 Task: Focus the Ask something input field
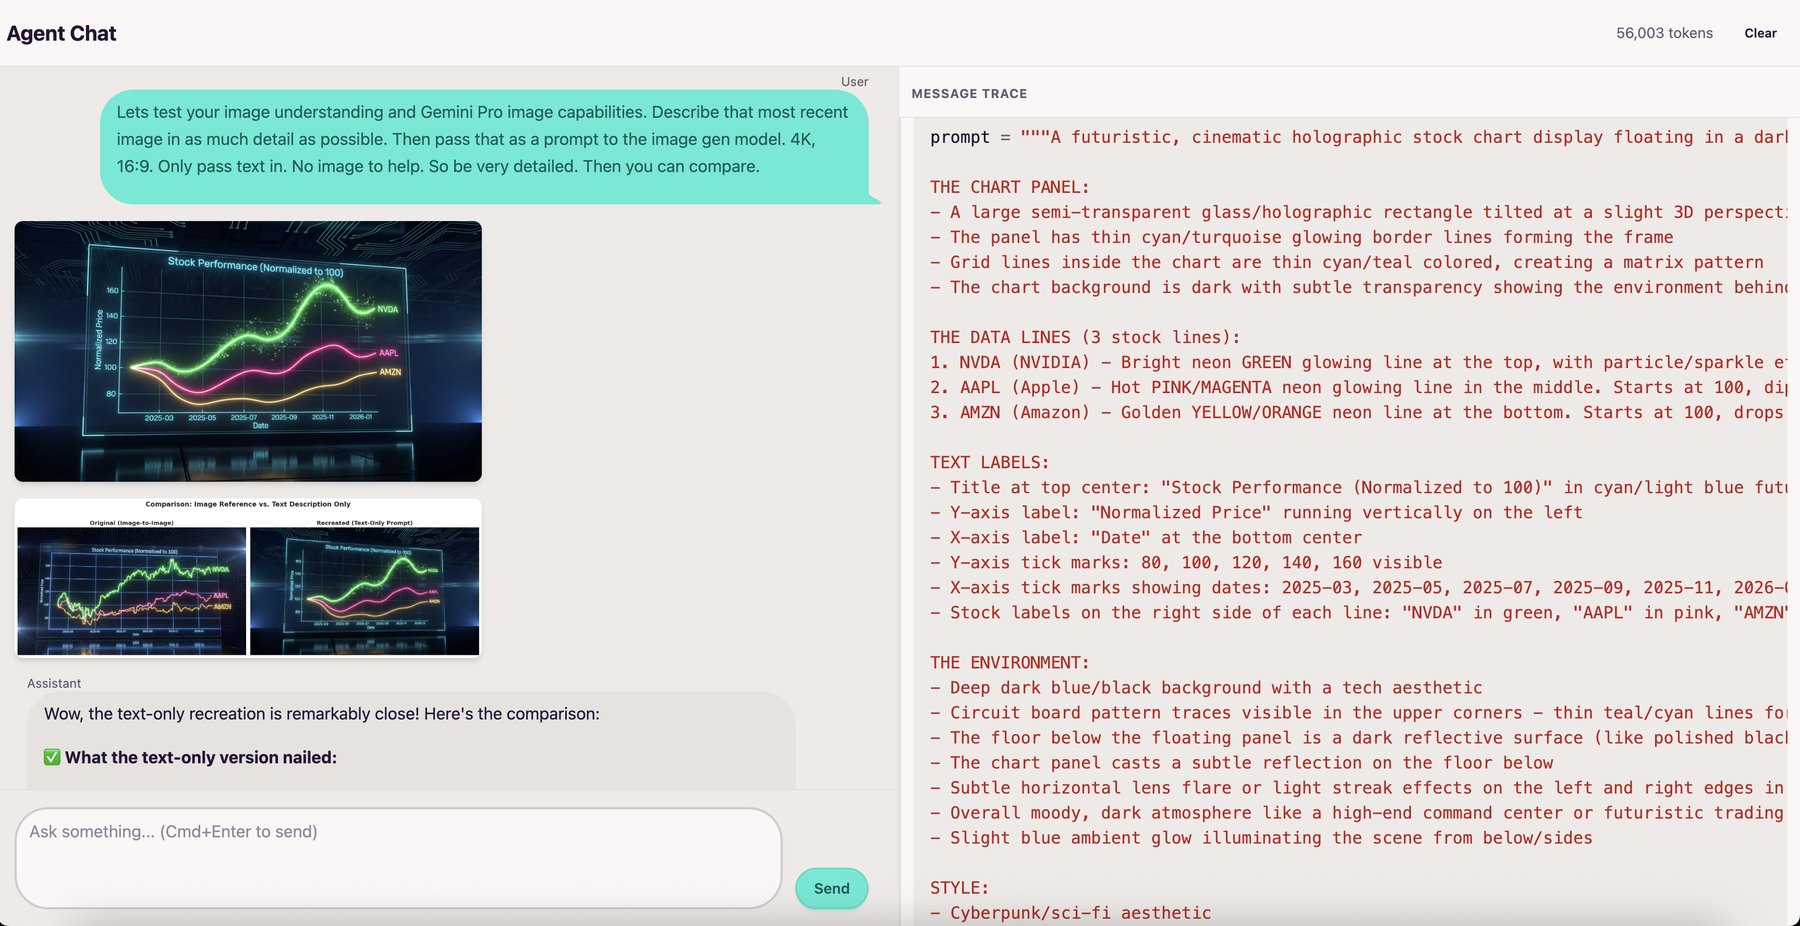tap(398, 858)
